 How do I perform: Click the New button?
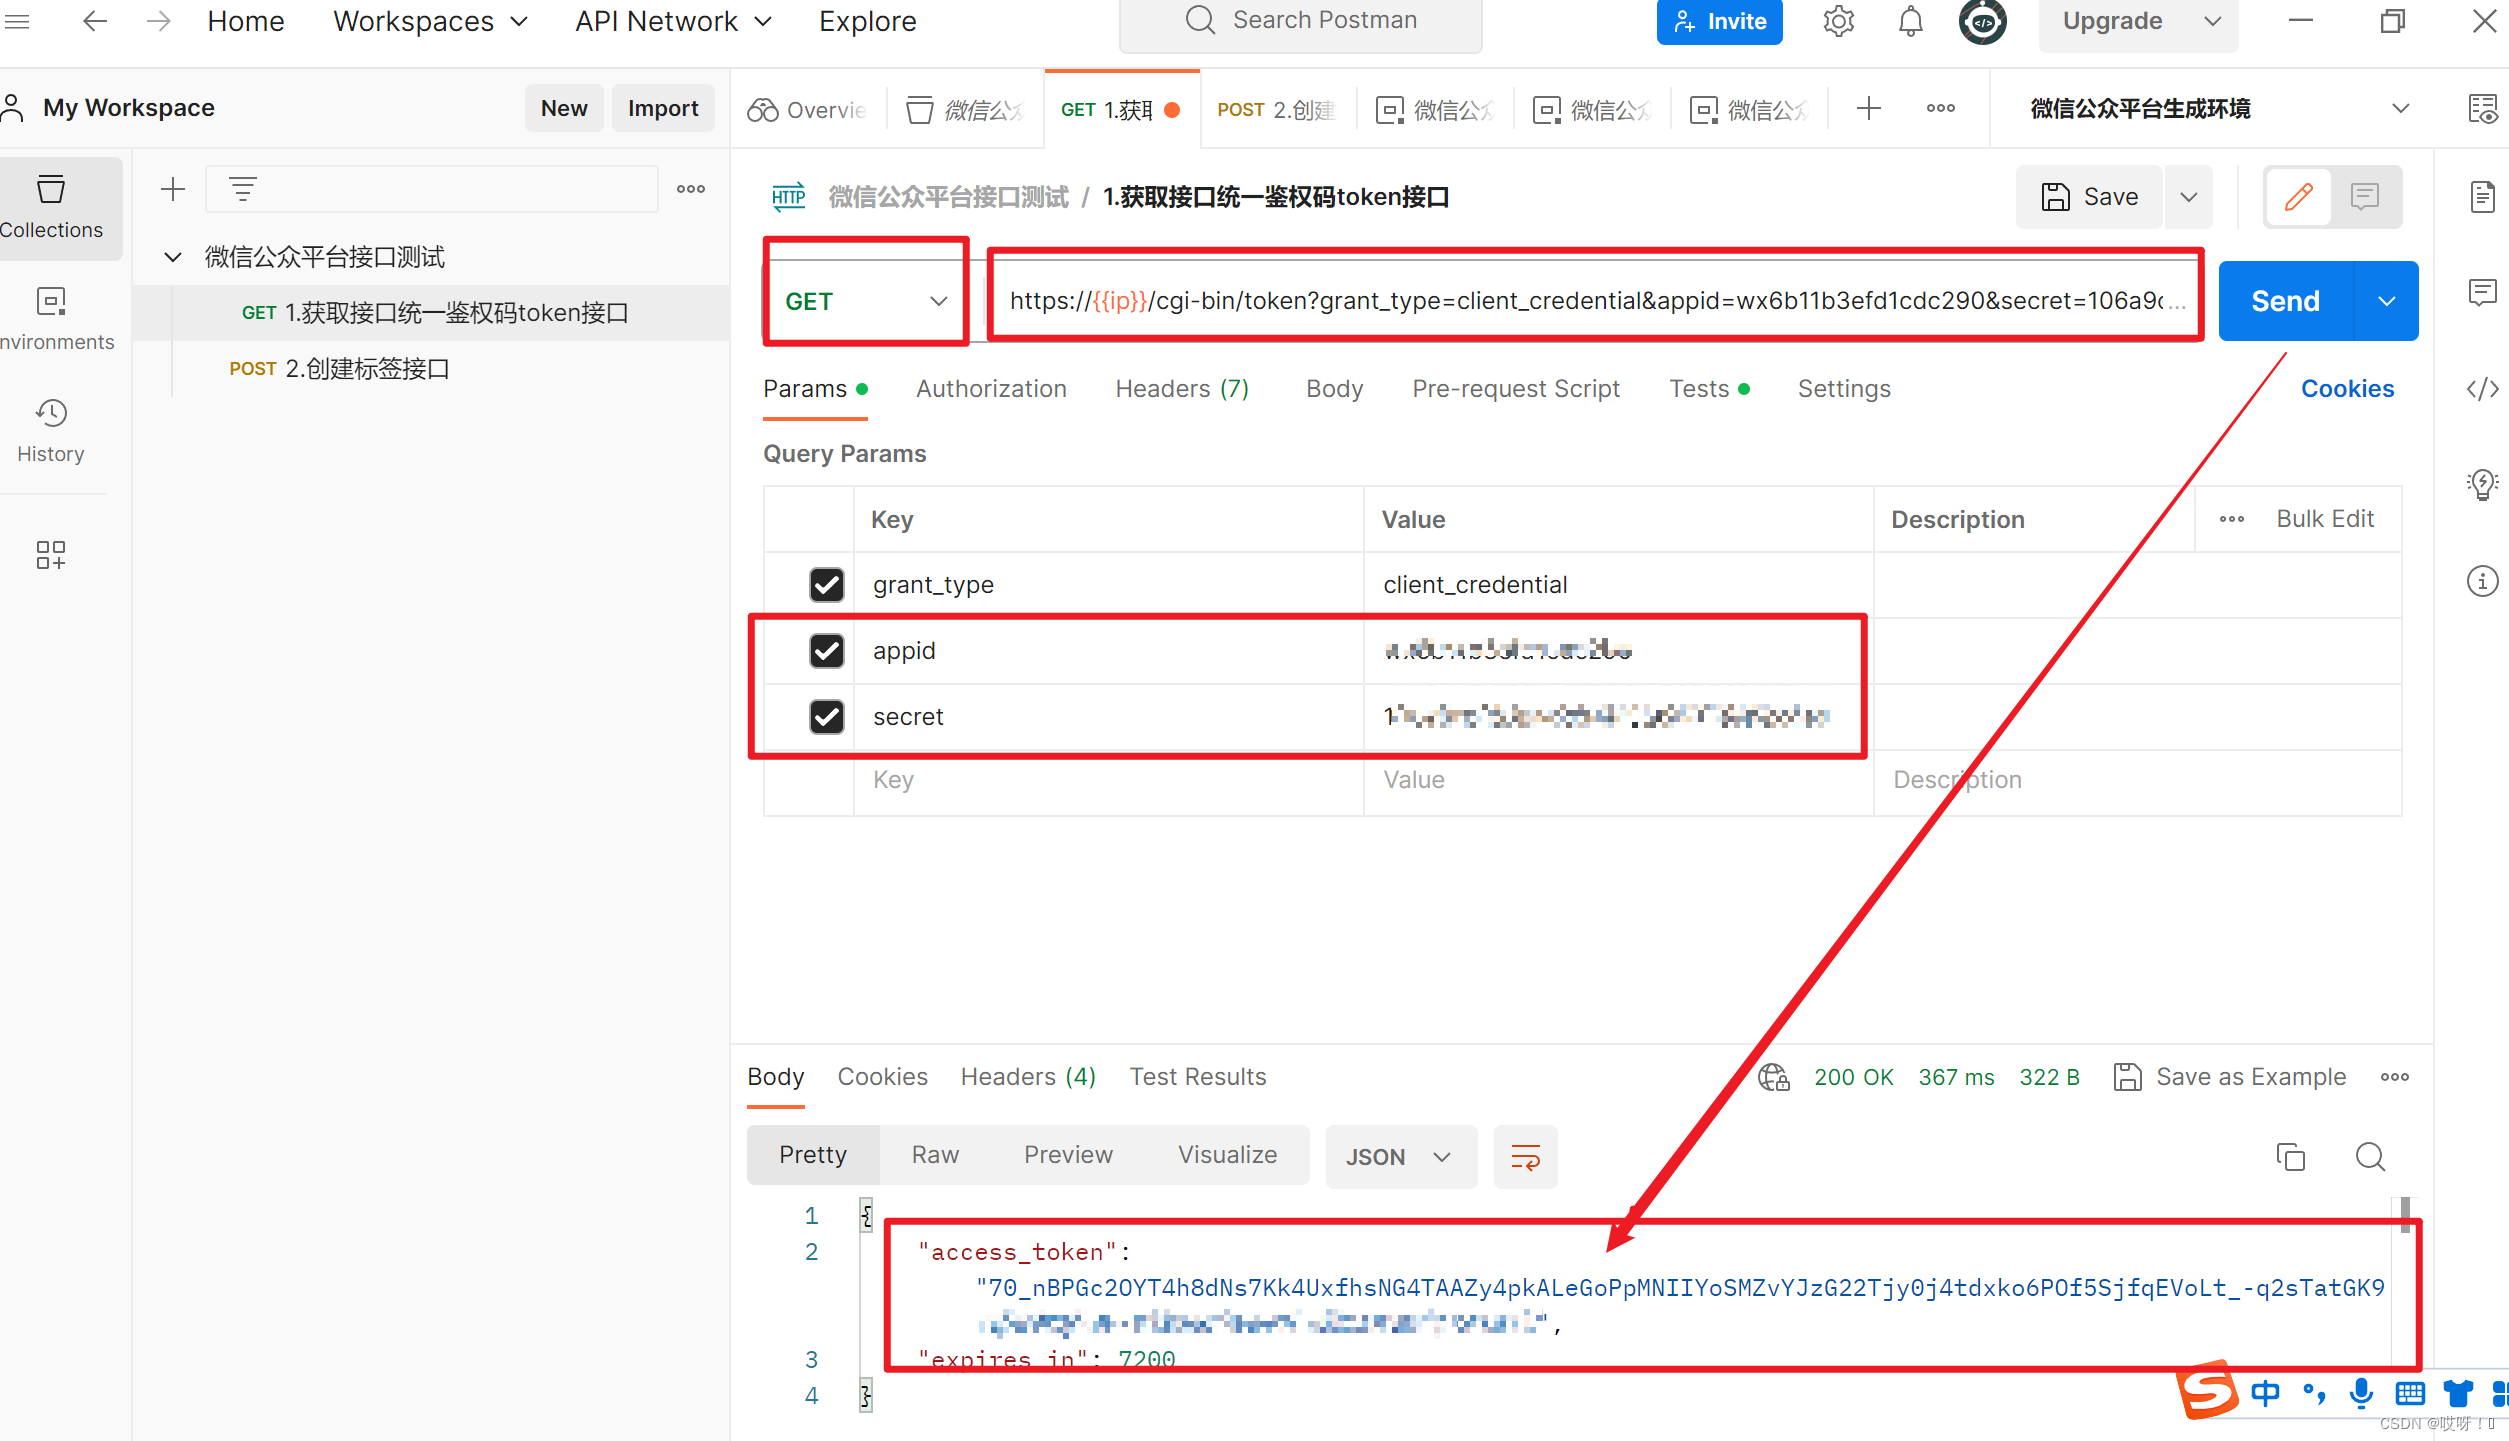coord(564,108)
